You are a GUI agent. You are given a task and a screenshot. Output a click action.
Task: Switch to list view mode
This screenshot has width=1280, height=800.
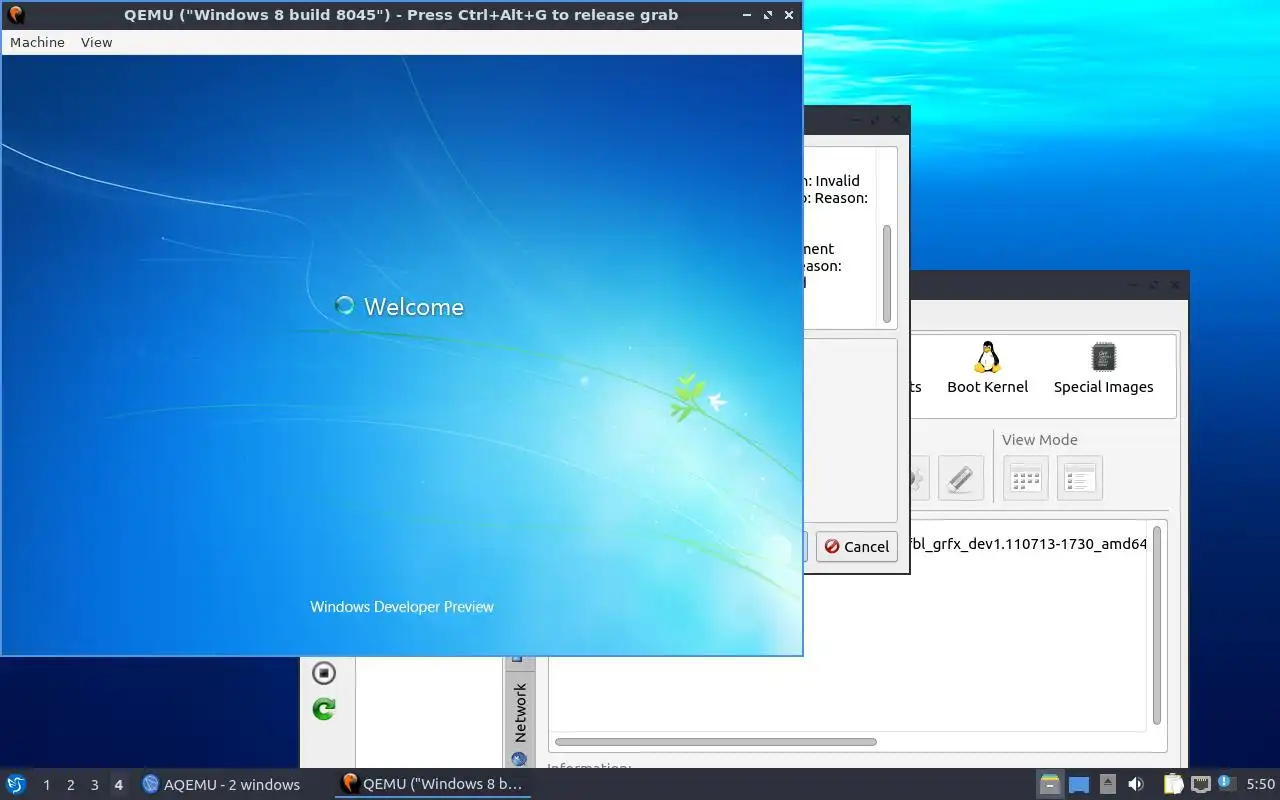[x=1080, y=478]
